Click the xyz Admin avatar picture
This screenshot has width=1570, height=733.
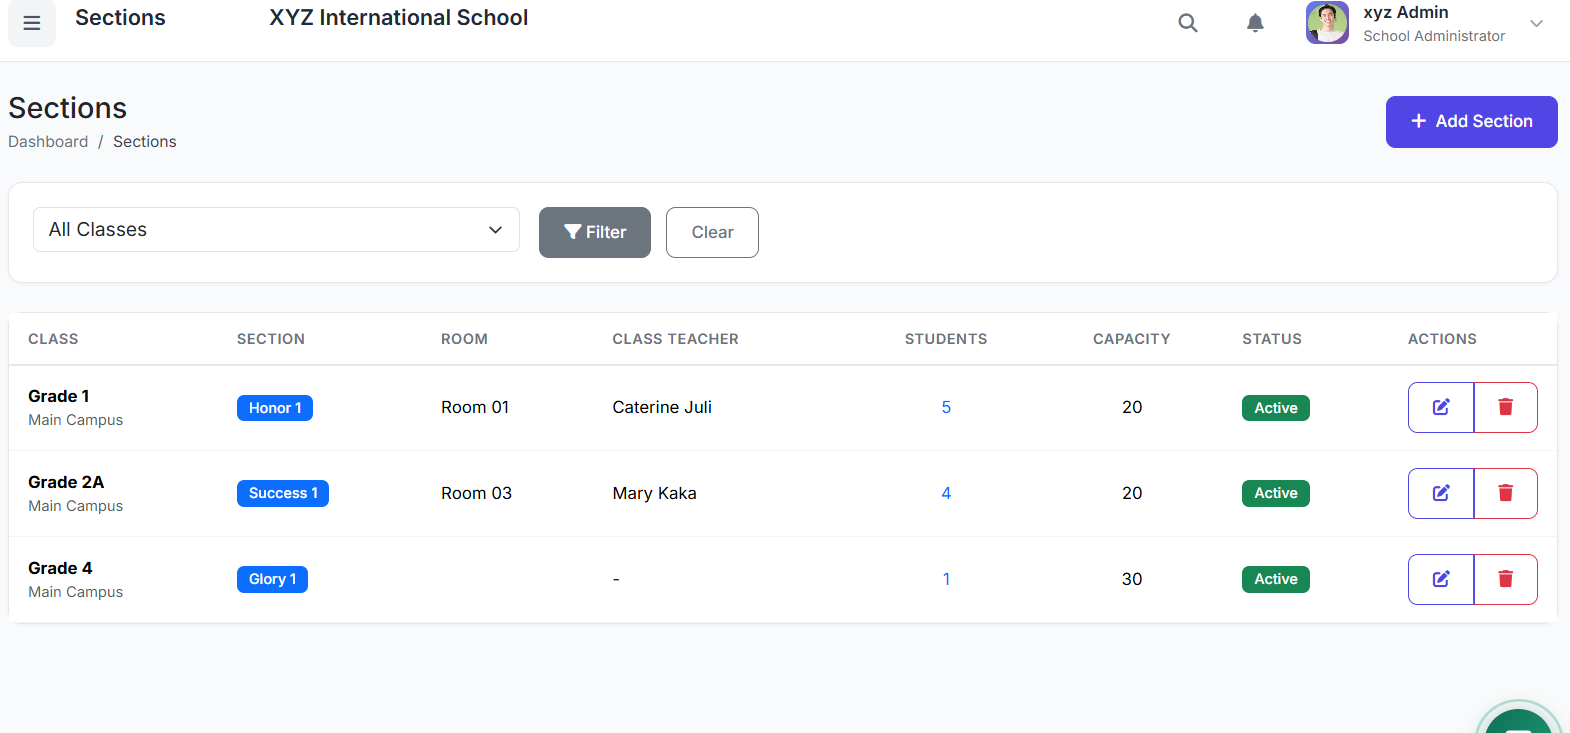point(1327,23)
